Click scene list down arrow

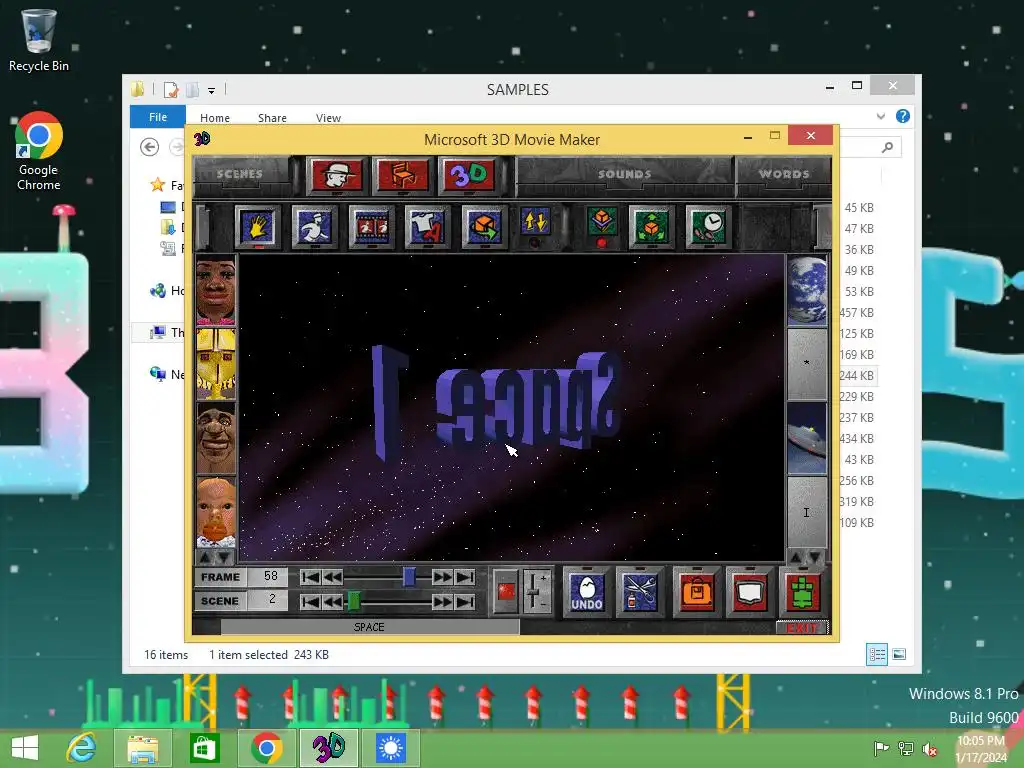click(816, 557)
